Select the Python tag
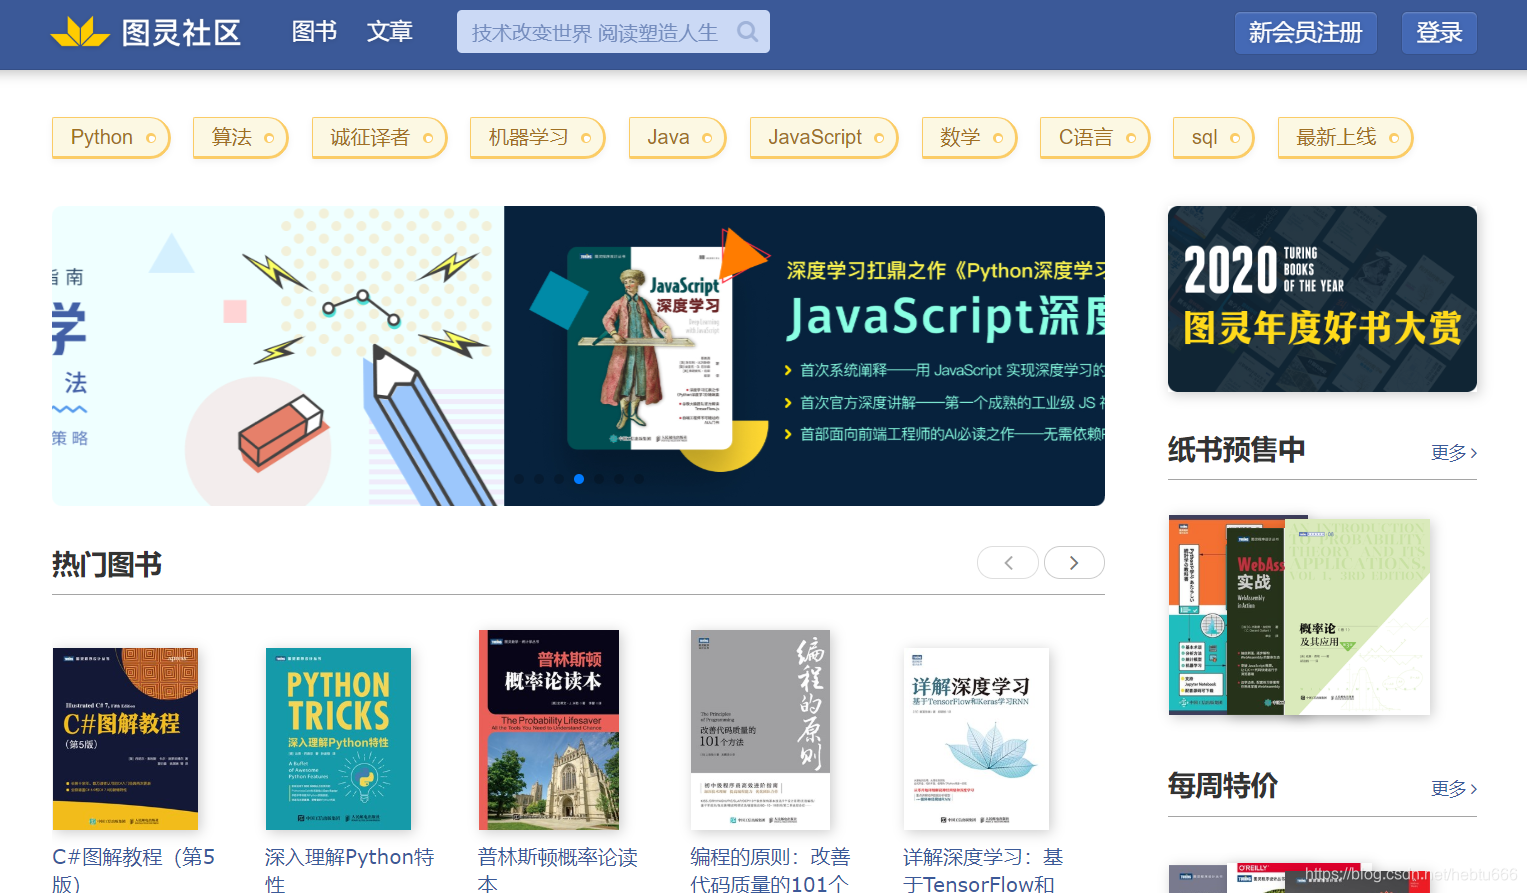The width and height of the screenshot is (1527, 893). tap(111, 138)
